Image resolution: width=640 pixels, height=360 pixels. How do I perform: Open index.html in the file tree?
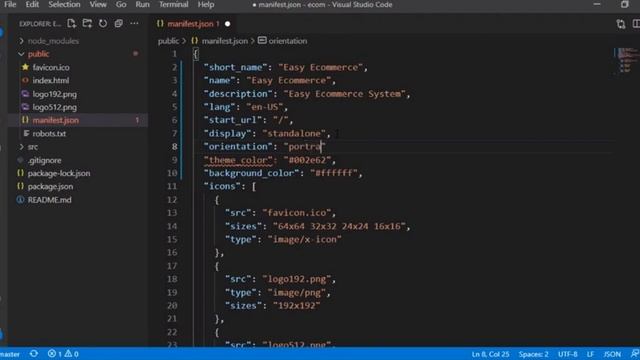click(51, 81)
